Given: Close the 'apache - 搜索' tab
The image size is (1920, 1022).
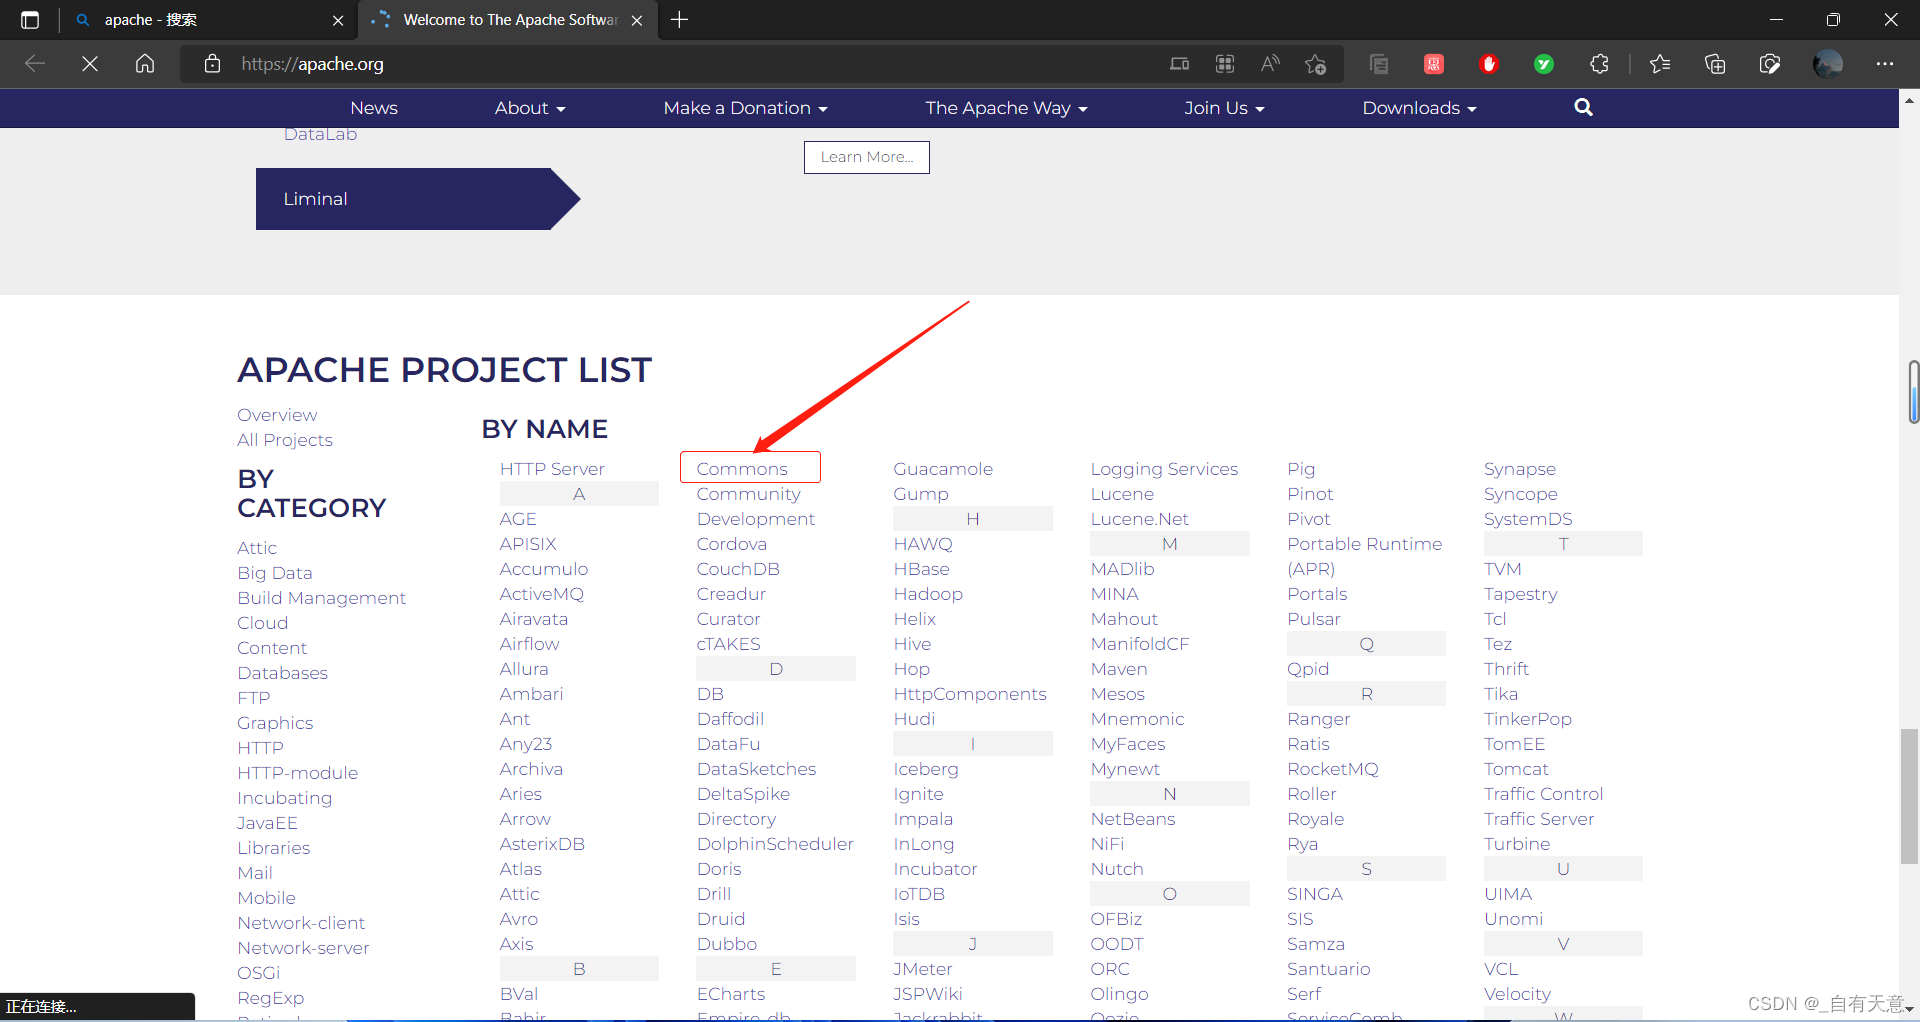Looking at the screenshot, I should [x=338, y=20].
